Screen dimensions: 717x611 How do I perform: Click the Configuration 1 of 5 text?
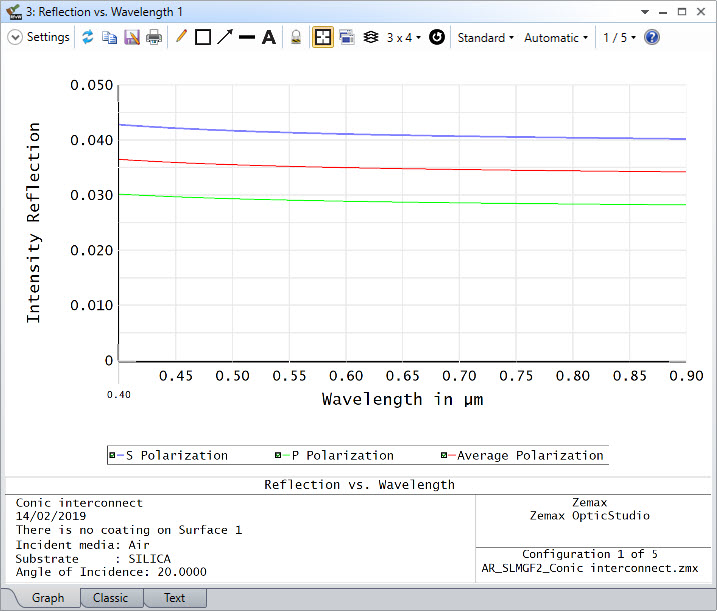tap(590, 554)
